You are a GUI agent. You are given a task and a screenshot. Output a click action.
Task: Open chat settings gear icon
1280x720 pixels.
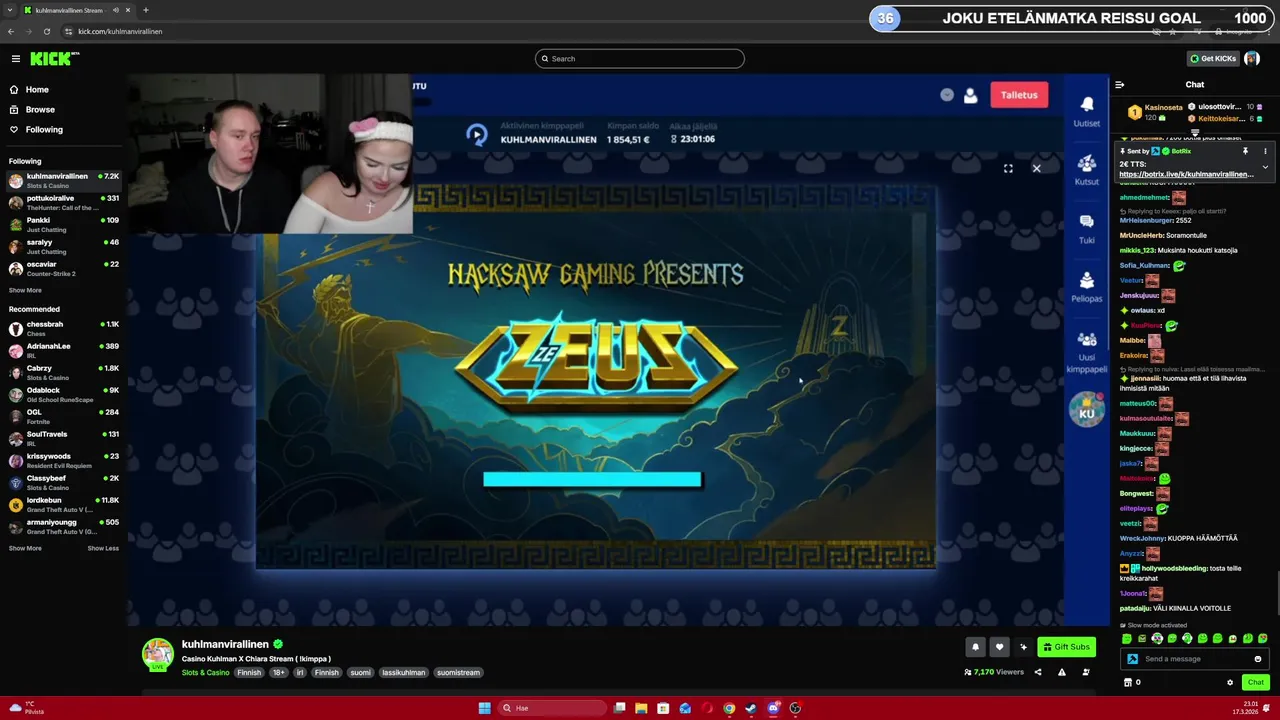click(1230, 682)
